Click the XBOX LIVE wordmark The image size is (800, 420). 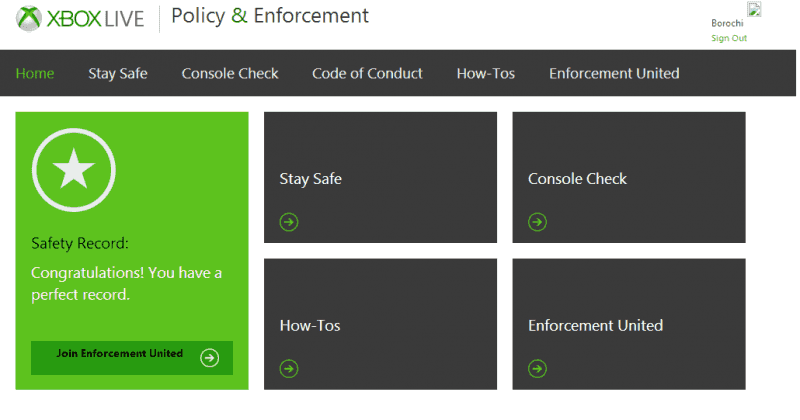pyautogui.click(x=95, y=19)
